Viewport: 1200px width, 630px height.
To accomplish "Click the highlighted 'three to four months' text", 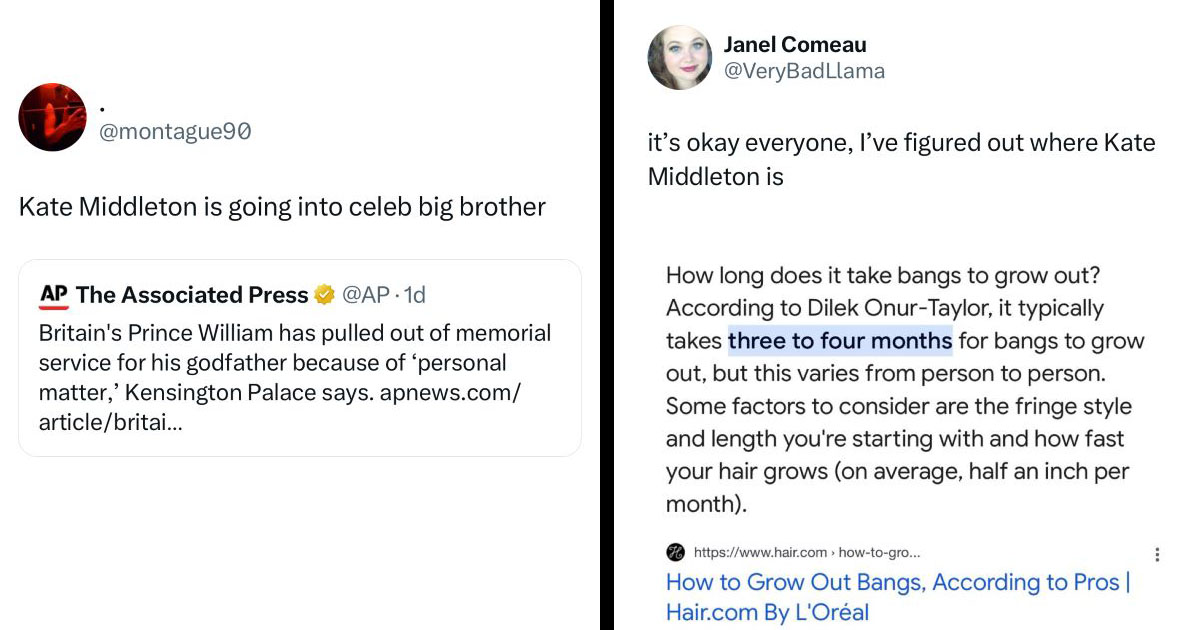I will [x=840, y=341].
